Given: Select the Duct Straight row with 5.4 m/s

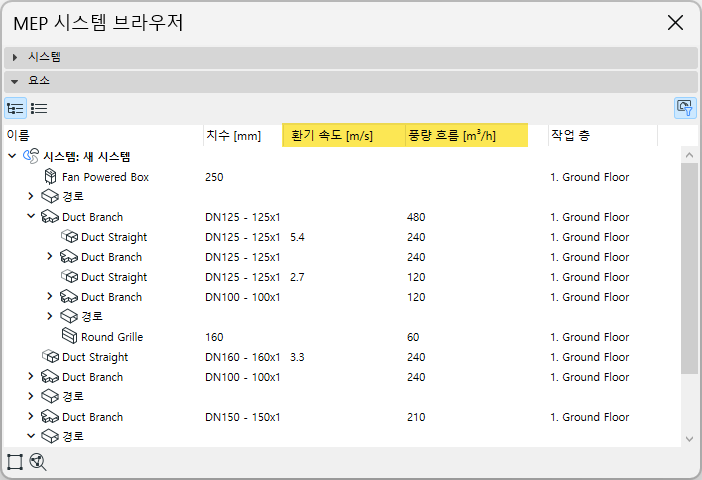Looking at the screenshot, I should coord(114,237).
